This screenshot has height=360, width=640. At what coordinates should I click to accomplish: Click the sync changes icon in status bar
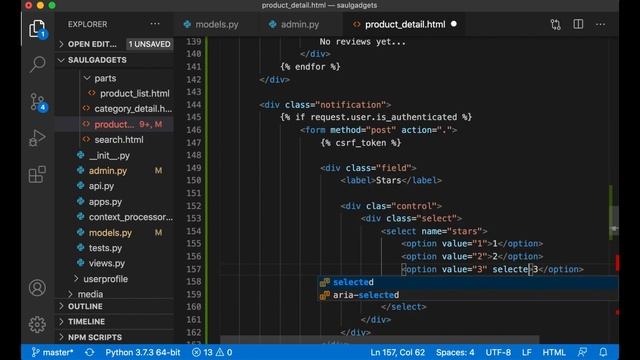(x=89, y=352)
